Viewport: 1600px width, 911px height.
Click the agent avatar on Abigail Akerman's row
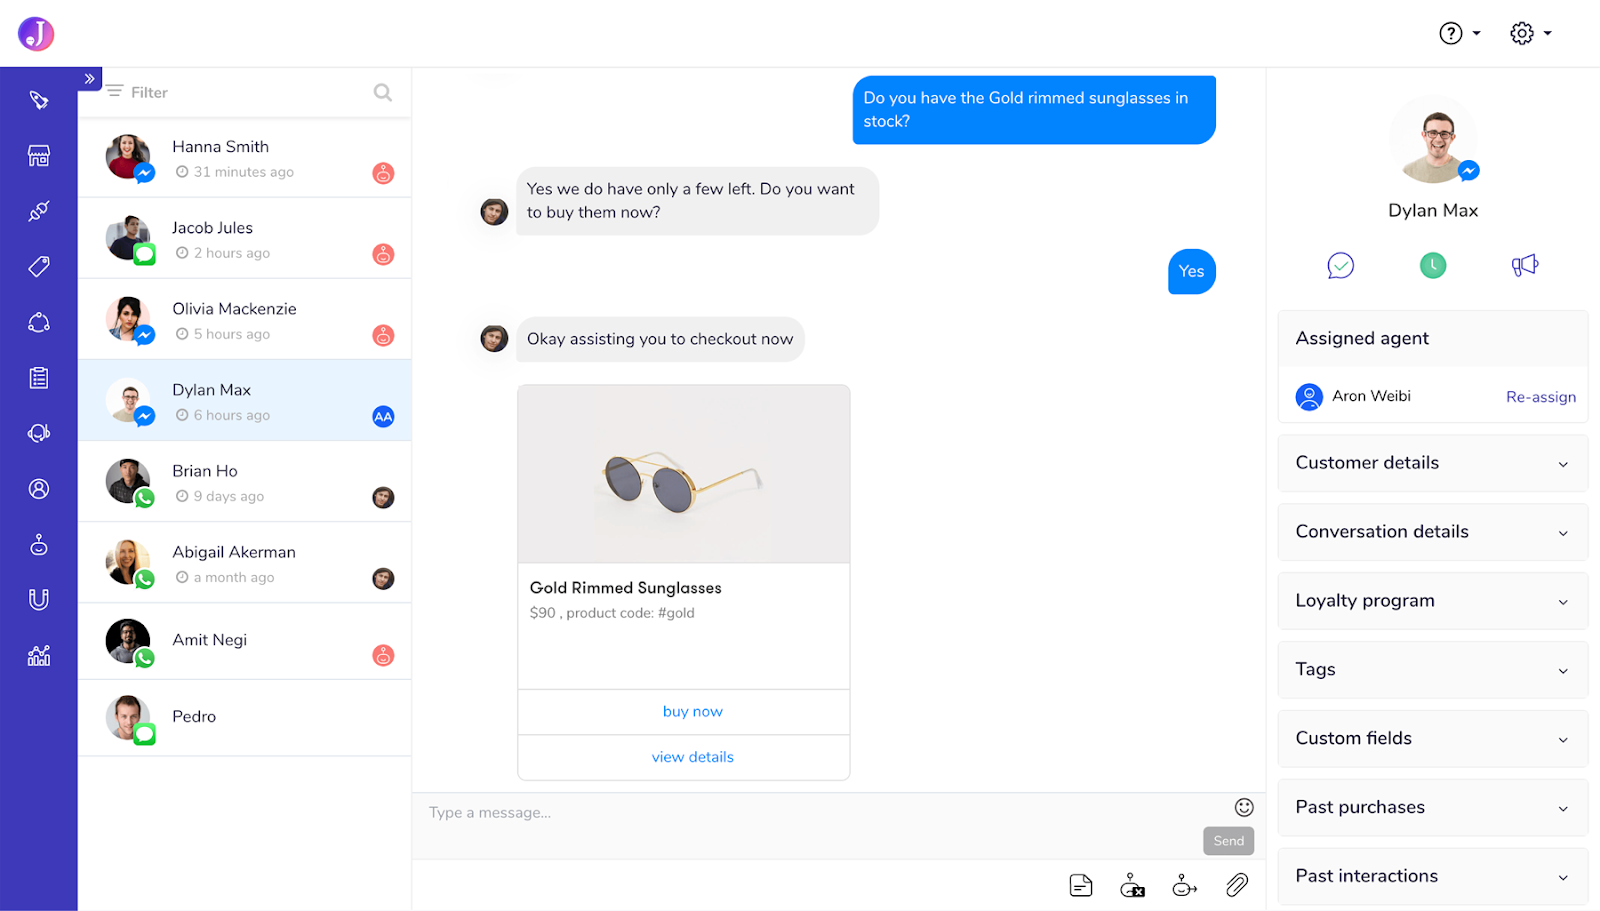[383, 578]
